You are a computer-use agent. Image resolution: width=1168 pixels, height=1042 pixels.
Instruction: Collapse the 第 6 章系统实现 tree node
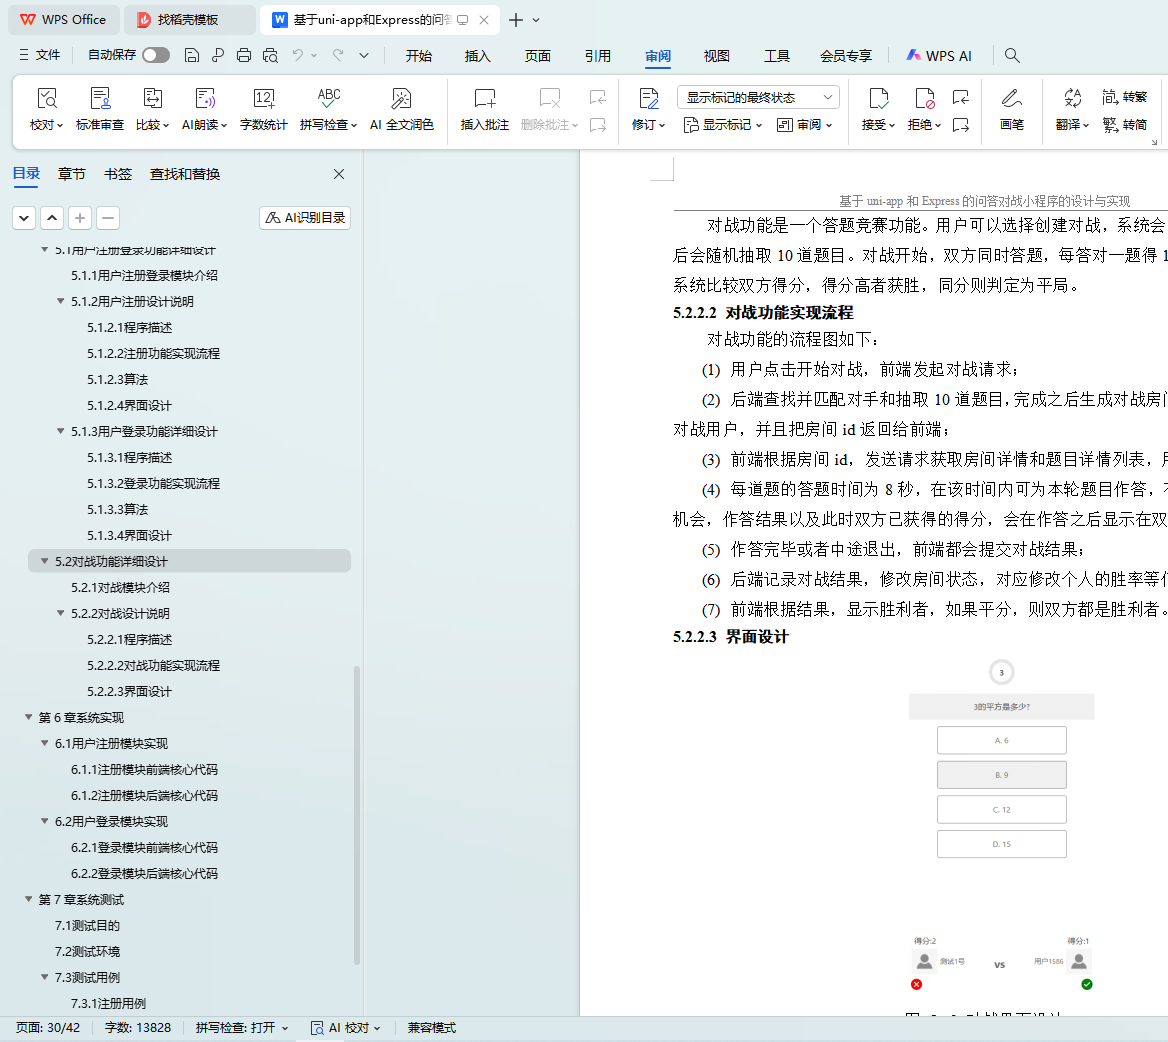pos(29,717)
